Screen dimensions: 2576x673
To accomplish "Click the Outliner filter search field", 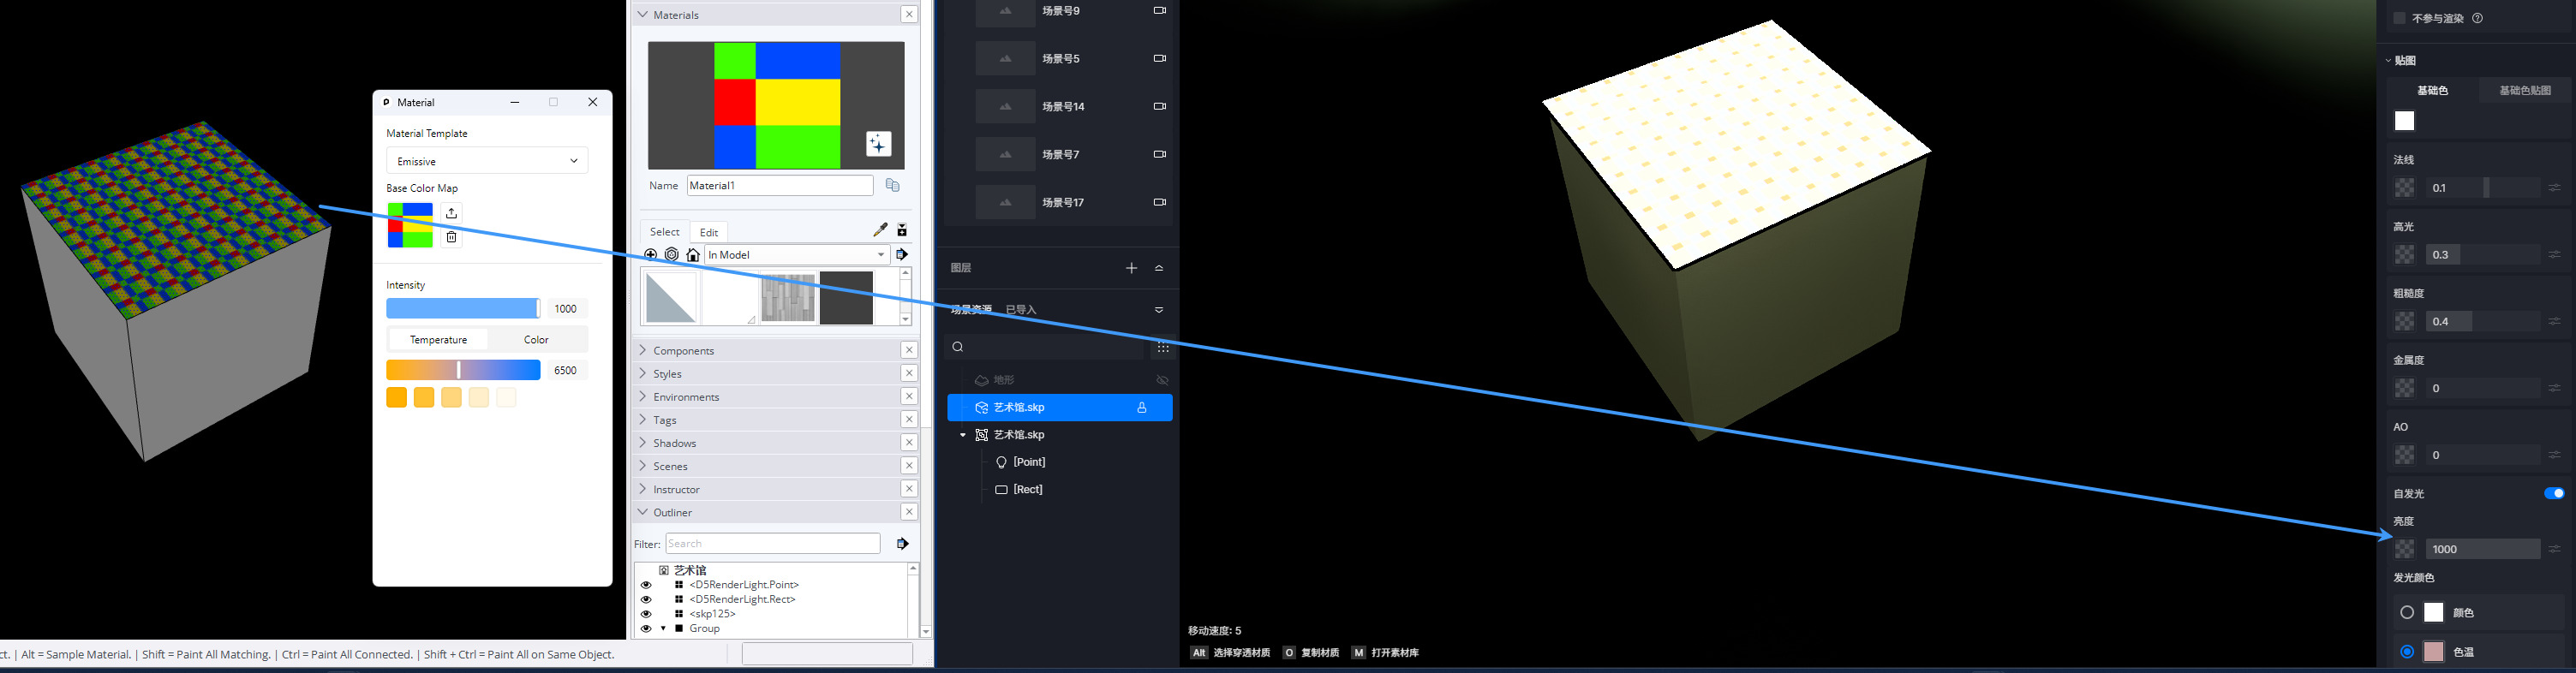I will (x=772, y=544).
